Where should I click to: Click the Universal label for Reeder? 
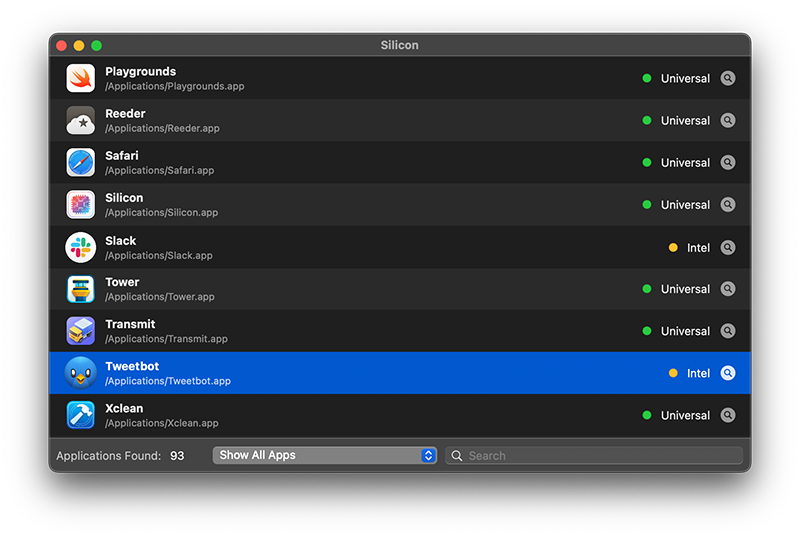point(685,121)
